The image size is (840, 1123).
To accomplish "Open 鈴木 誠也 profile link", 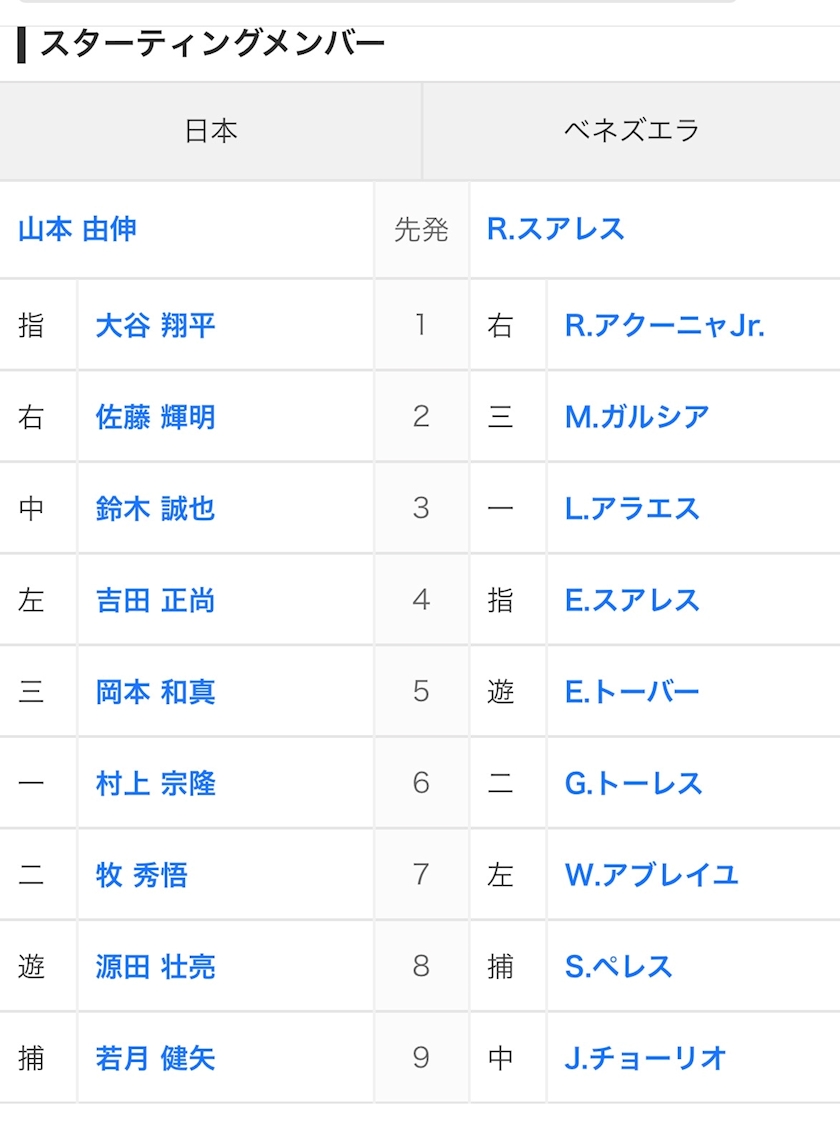I will (x=155, y=509).
